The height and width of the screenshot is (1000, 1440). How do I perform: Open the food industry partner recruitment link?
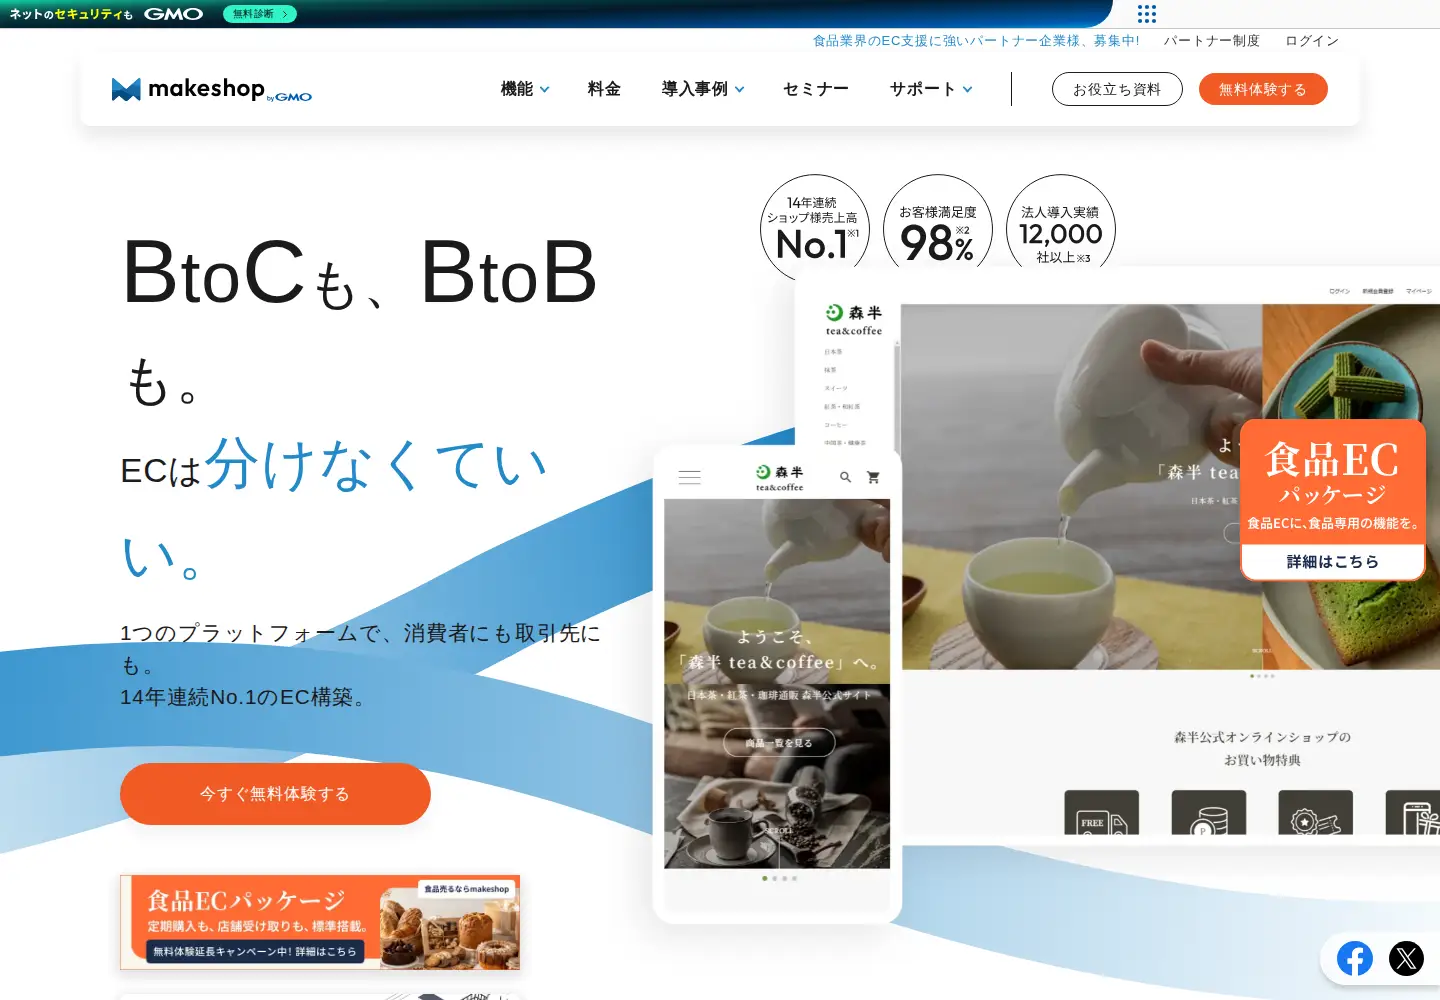click(x=976, y=41)
